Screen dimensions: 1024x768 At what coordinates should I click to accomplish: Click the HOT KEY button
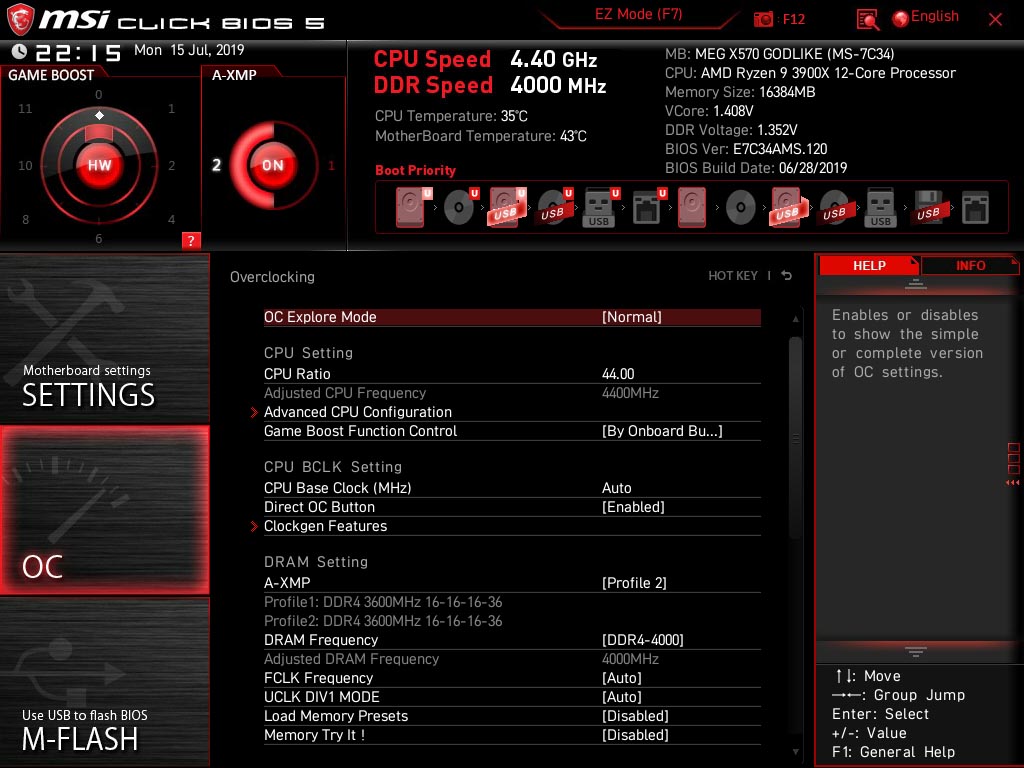[x=733, y=276]
